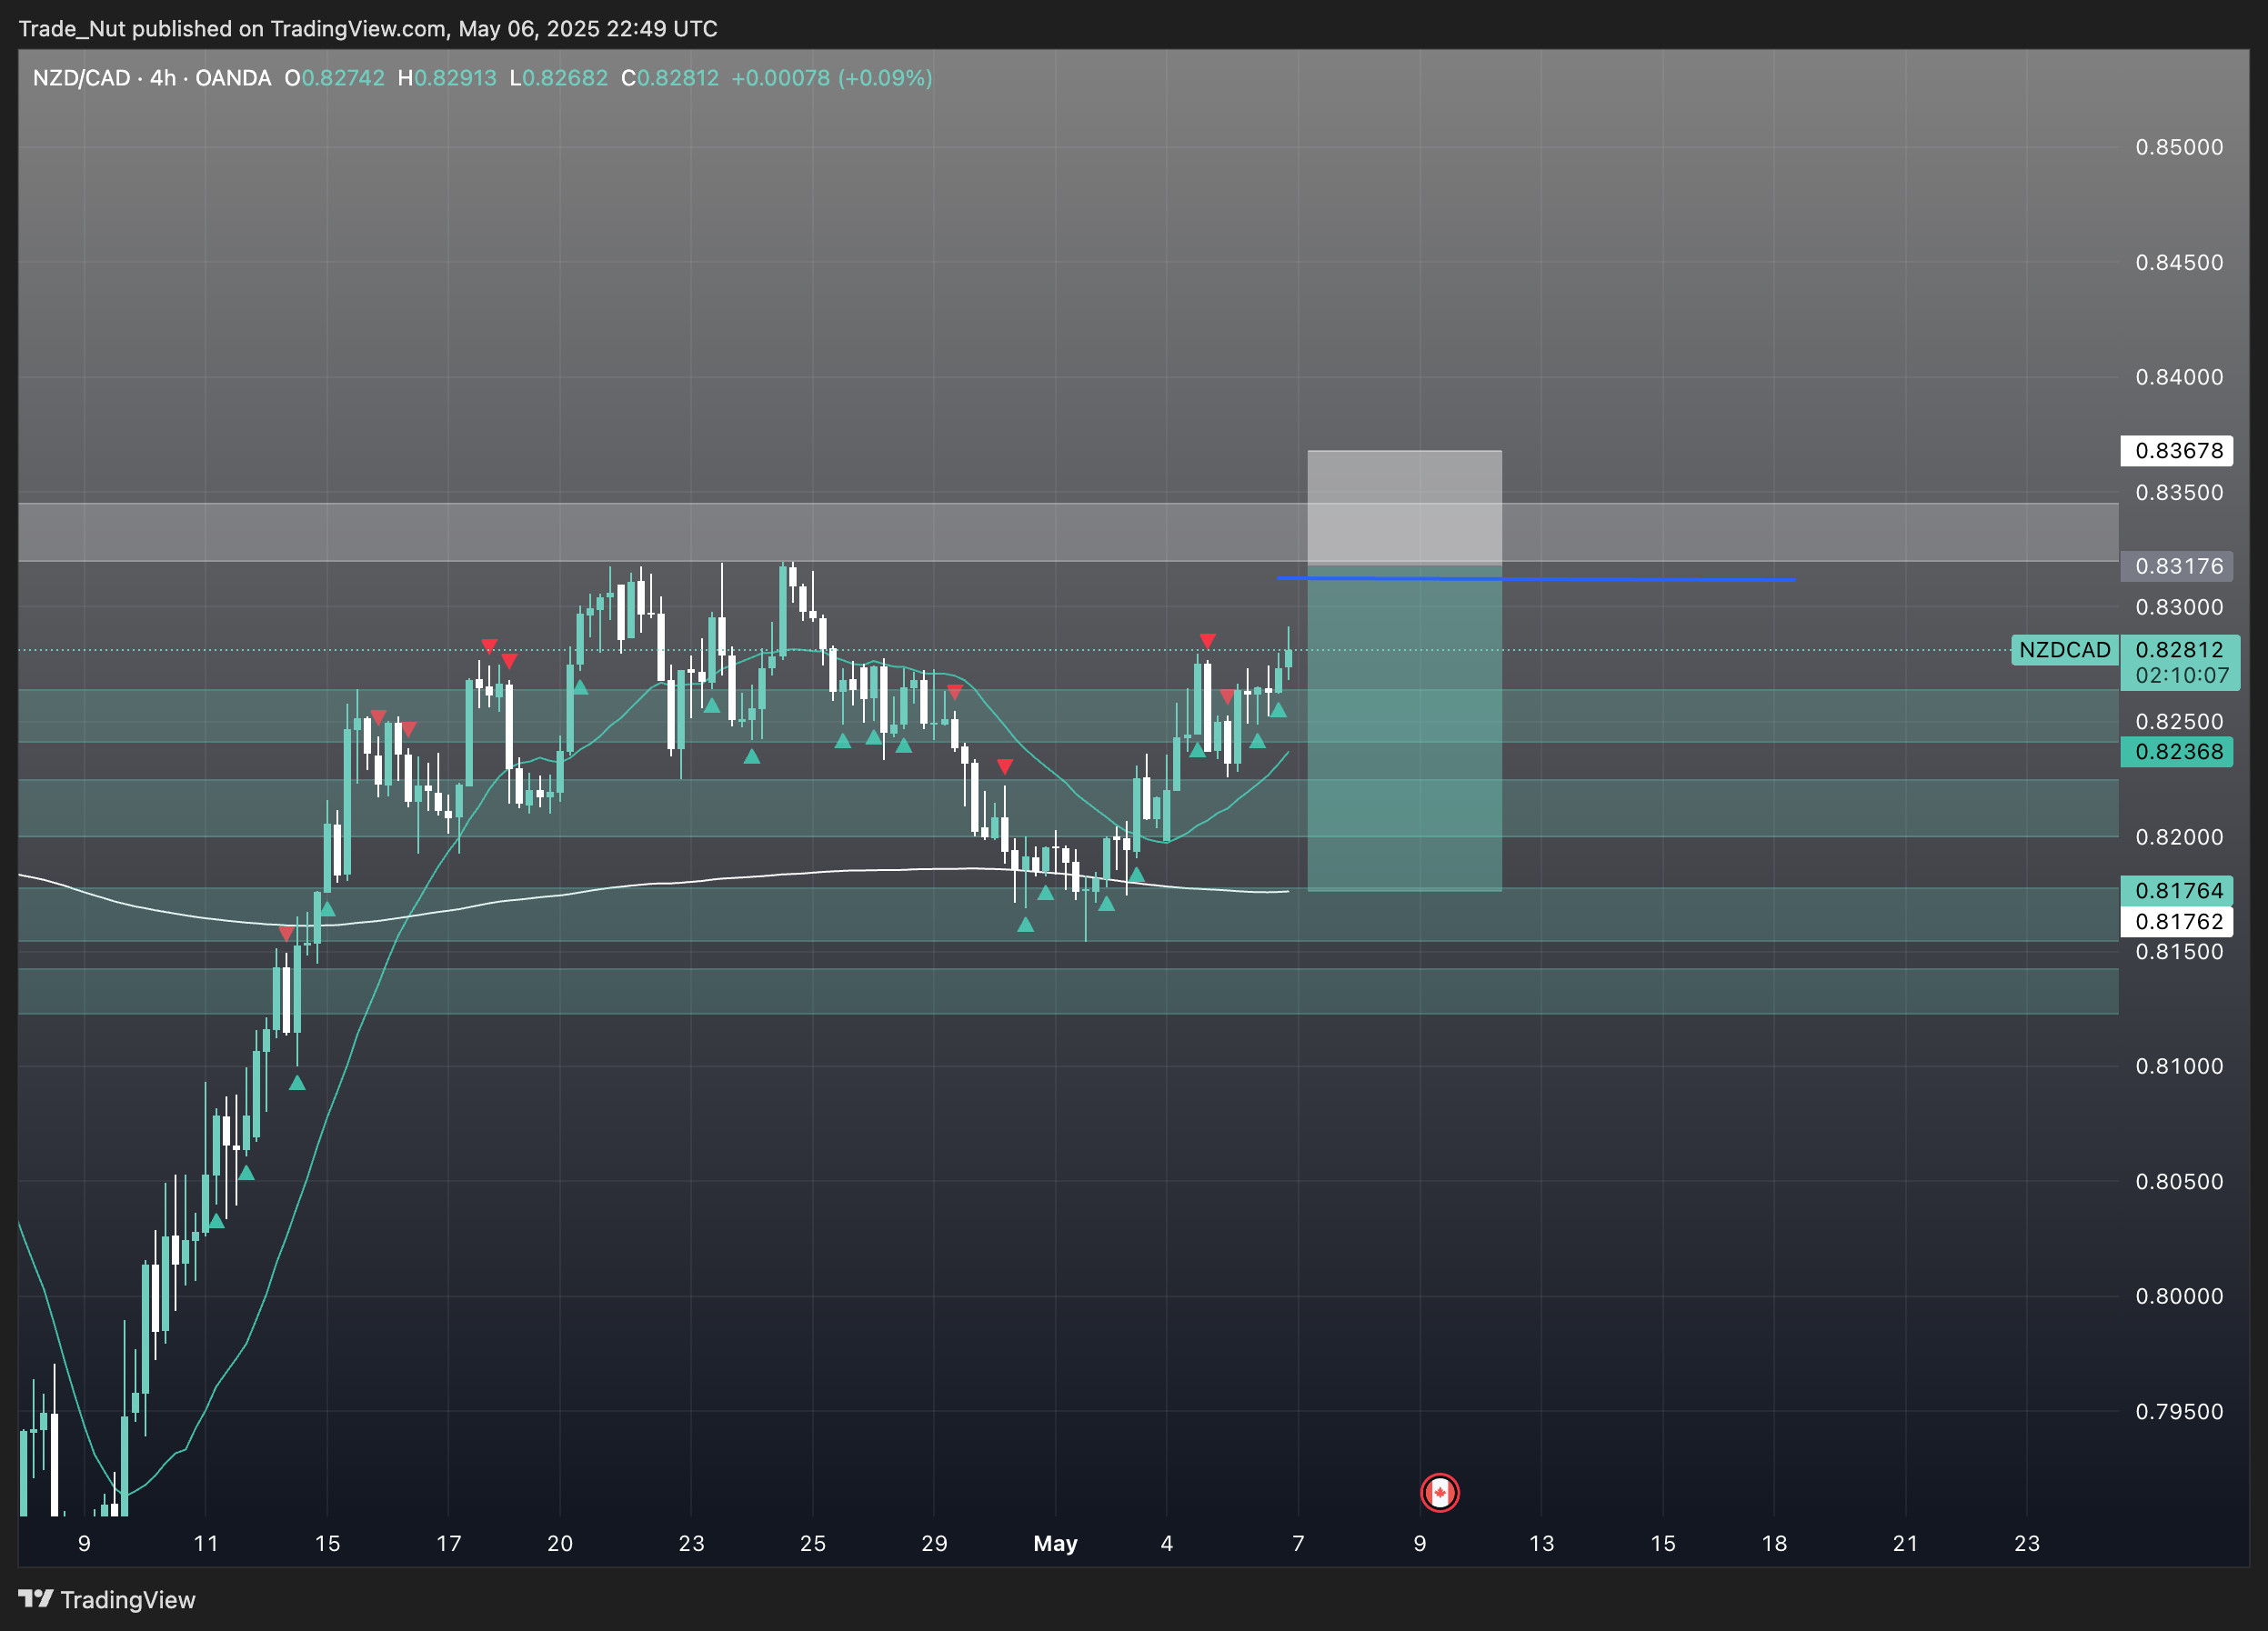Click the 0.85000 price axis label
This screenshot has height=1631, width=2268.
(2179, 147)
